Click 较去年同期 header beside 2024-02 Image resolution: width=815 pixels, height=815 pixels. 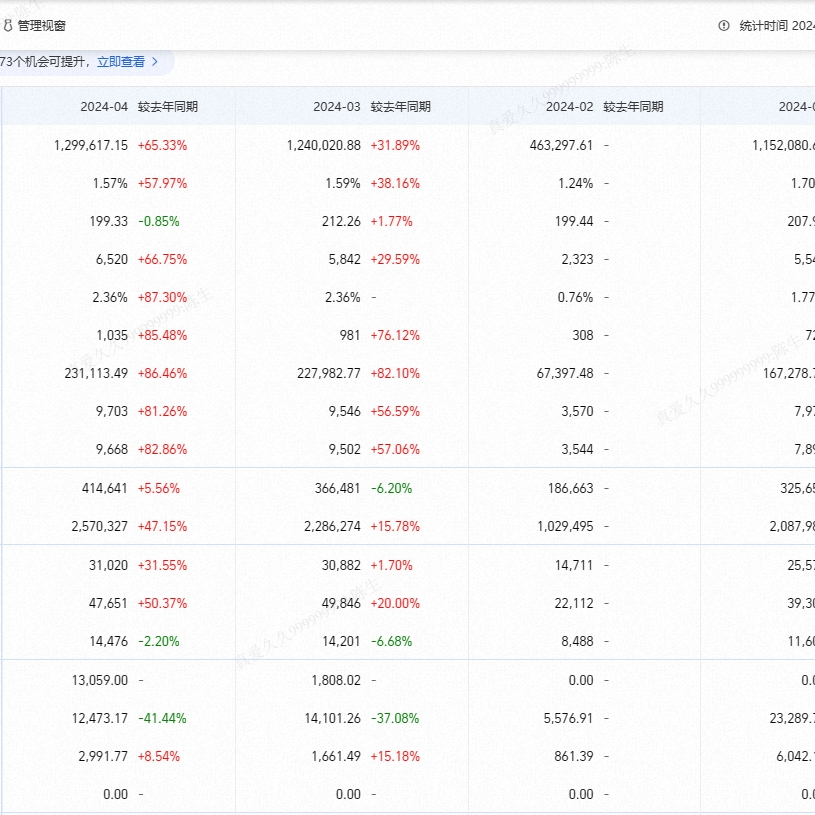pyautogui.click(x=633, y=107)
